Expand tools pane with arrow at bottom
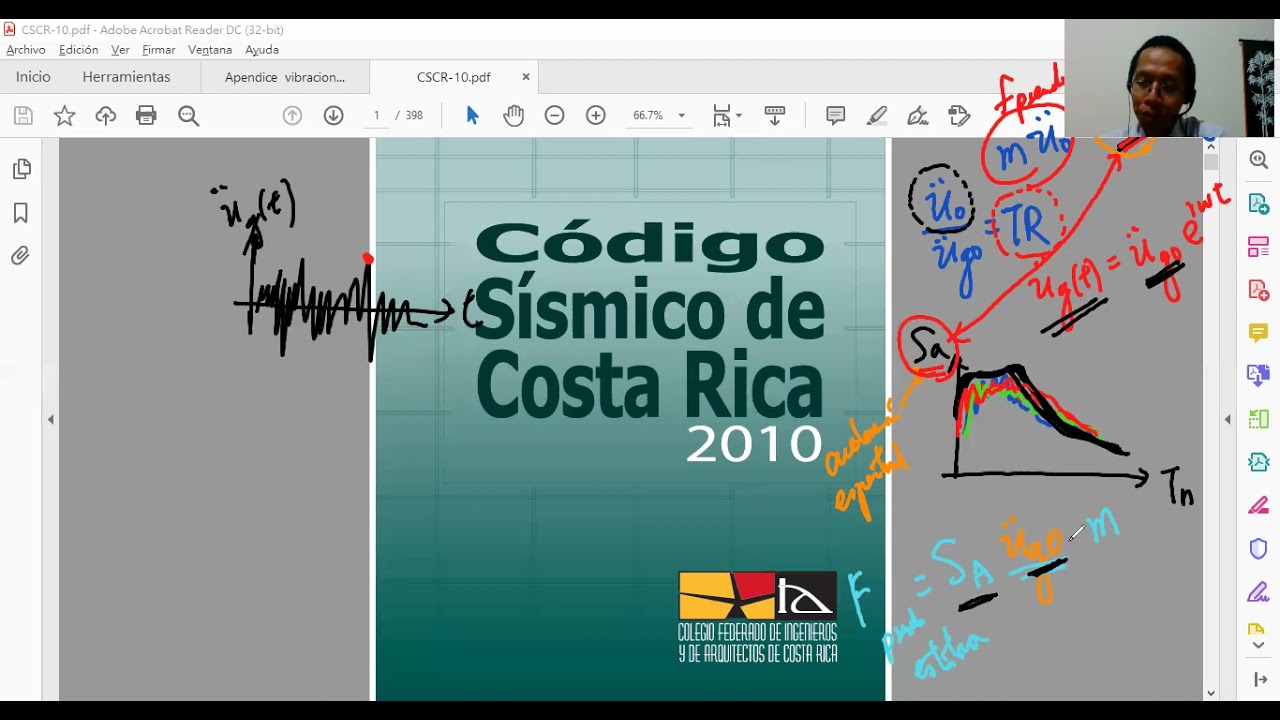This screenshot has width=1280, height=720. click(1260, 680)
